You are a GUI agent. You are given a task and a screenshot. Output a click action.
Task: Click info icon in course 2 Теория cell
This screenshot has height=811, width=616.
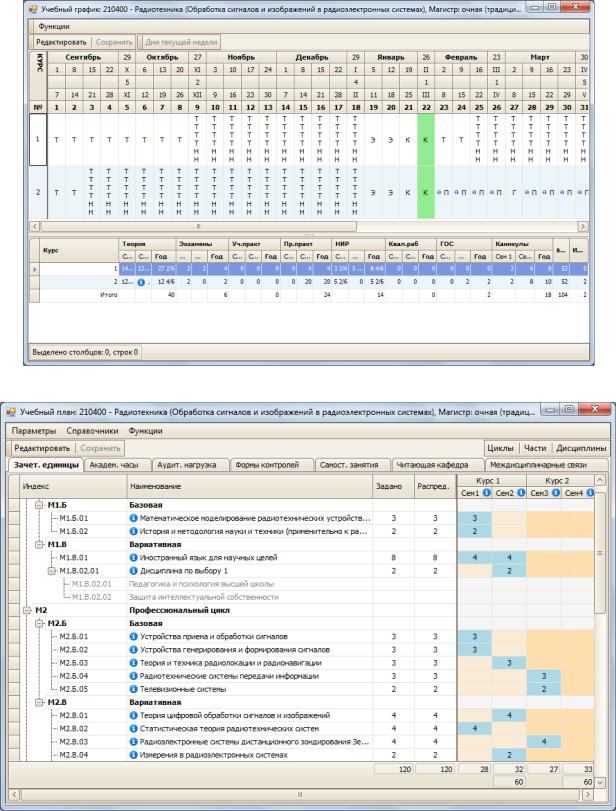[141, 282]
